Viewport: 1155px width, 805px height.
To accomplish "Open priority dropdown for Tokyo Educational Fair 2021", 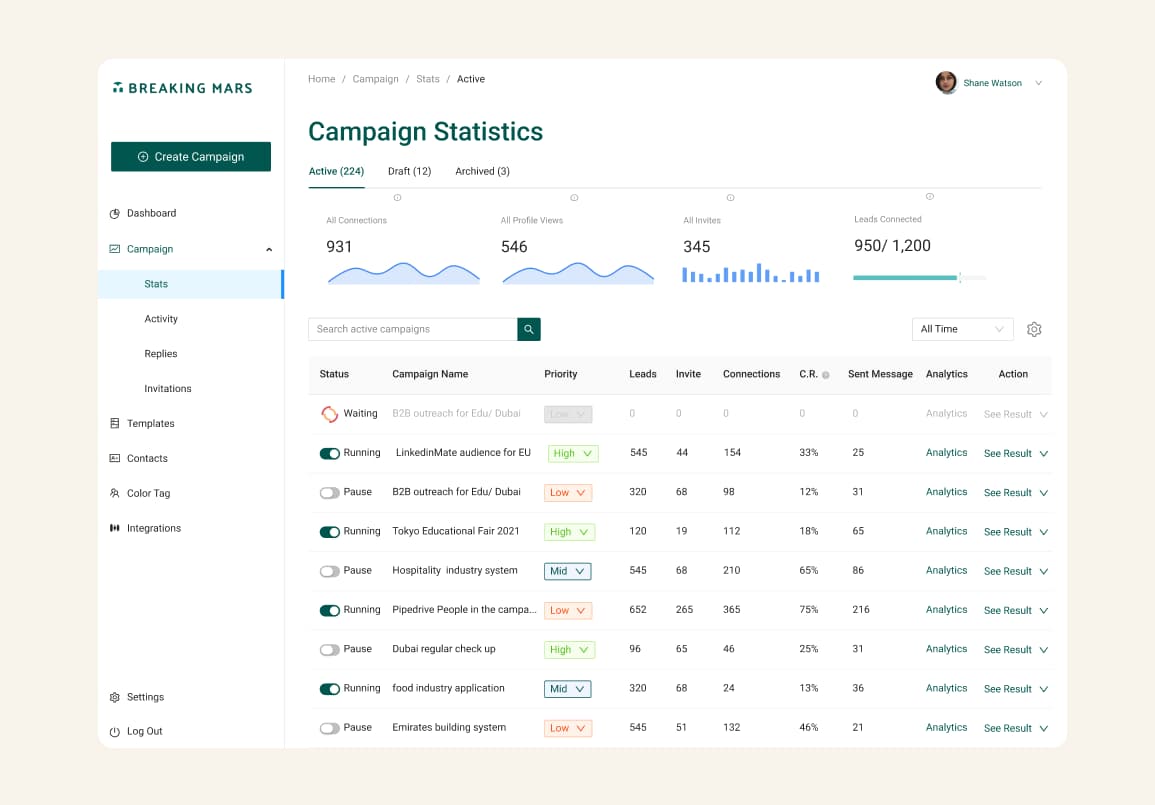I will 571,532.
